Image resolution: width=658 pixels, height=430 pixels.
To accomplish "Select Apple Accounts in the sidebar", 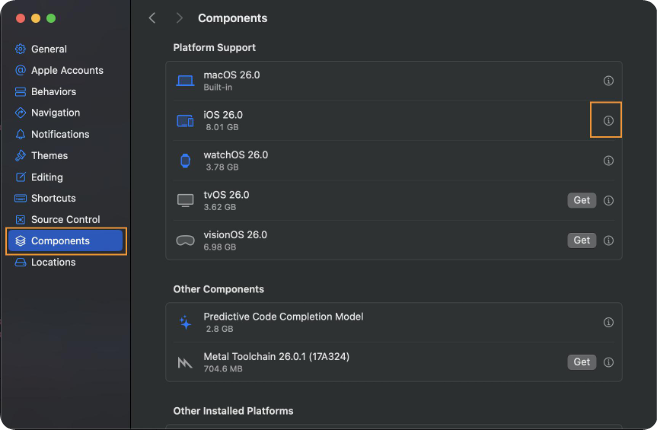I will coord(65,70).
